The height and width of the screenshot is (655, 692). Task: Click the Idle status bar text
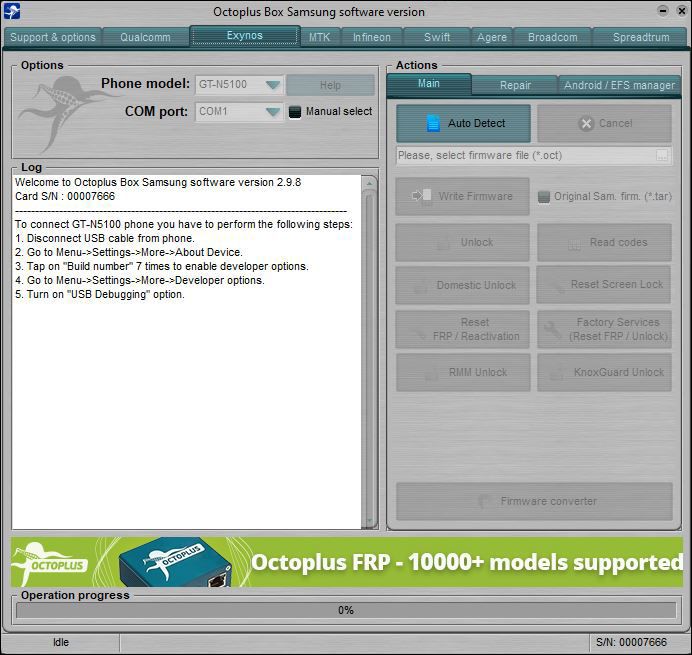pos(61,642)
